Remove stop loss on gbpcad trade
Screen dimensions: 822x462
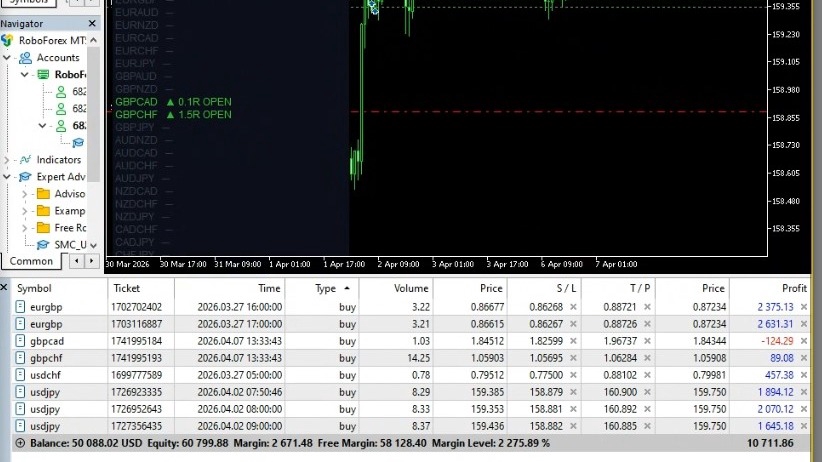573,341
